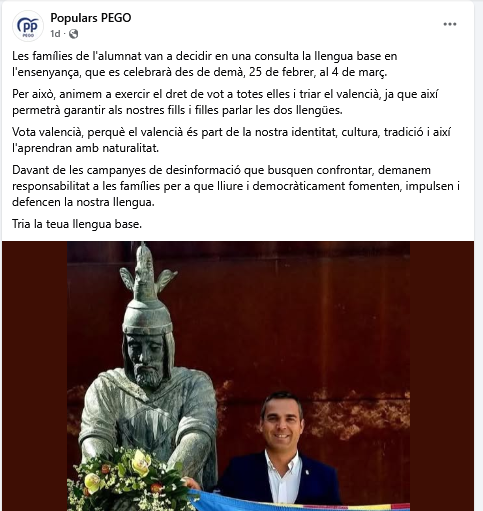Click the man's white shirt collar
483x511 pixels.
pos(283,465)
